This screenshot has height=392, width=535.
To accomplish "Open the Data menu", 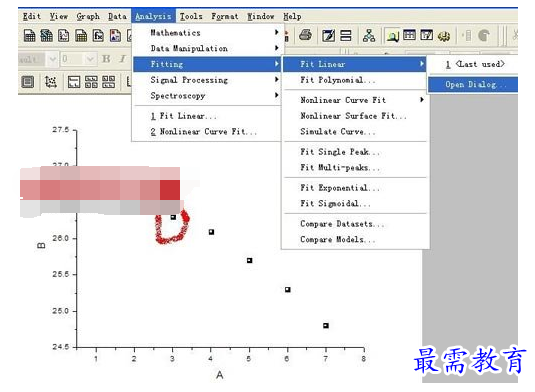I will tap(117, 16).
